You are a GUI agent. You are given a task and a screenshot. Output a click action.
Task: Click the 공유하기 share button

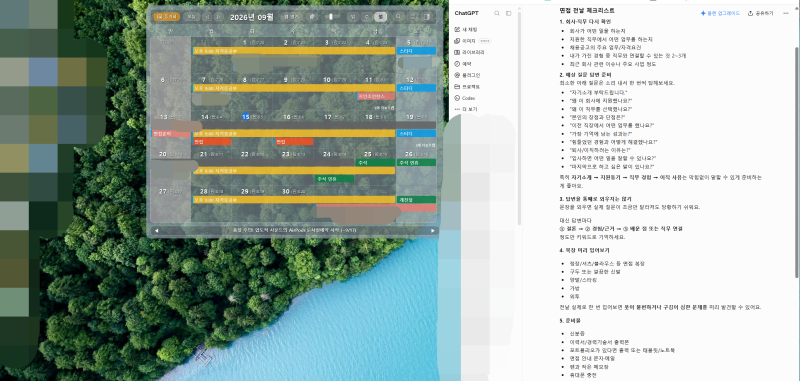(761, 13)
